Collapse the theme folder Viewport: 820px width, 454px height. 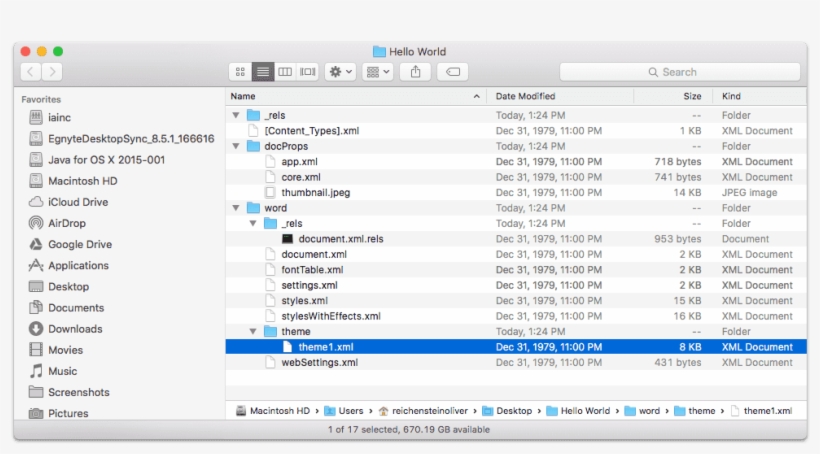coord(253,332)
